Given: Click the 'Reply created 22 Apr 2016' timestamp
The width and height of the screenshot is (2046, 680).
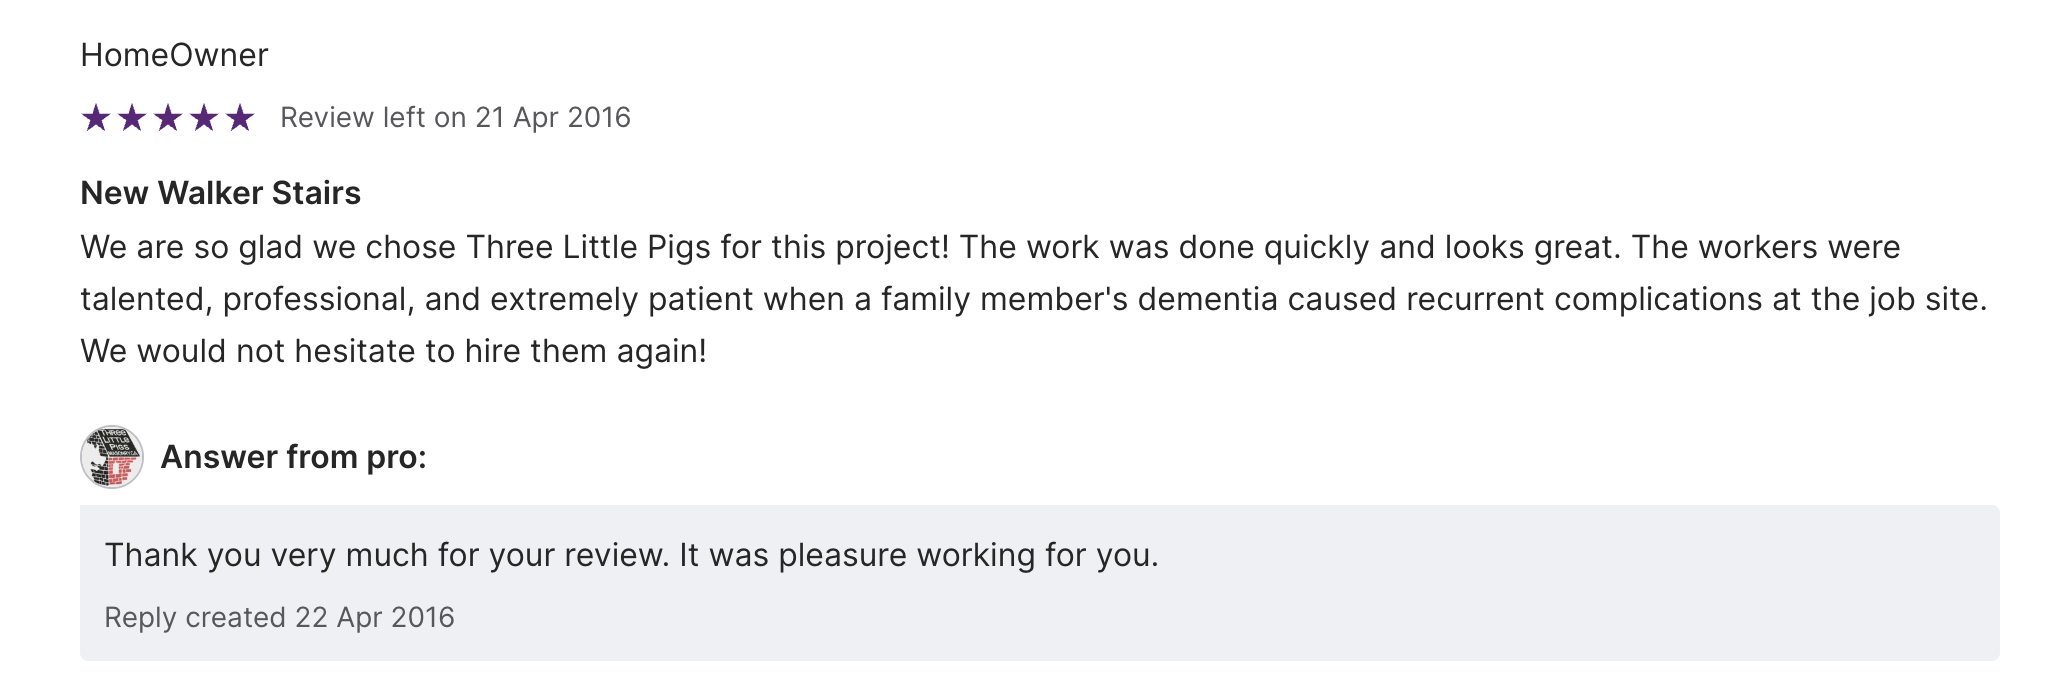Looking at the screenshot, I should [279, 617].
